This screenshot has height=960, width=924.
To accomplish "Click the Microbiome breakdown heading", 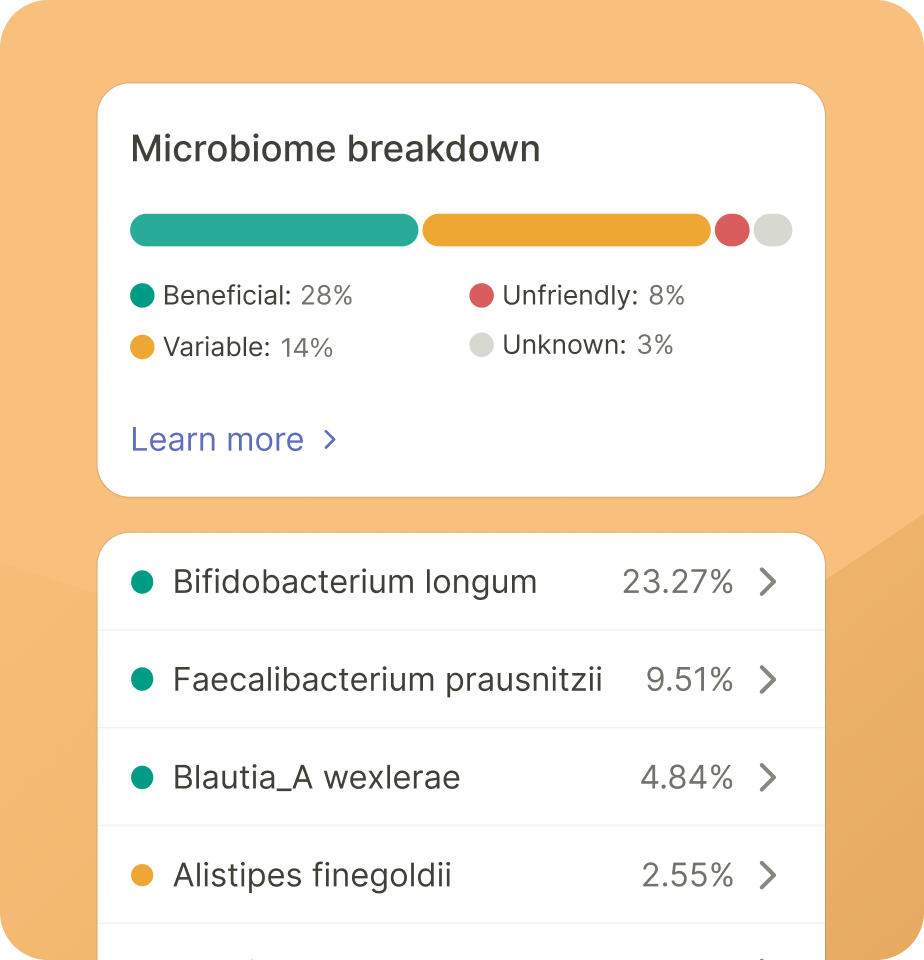I will [x=336, y=149].
